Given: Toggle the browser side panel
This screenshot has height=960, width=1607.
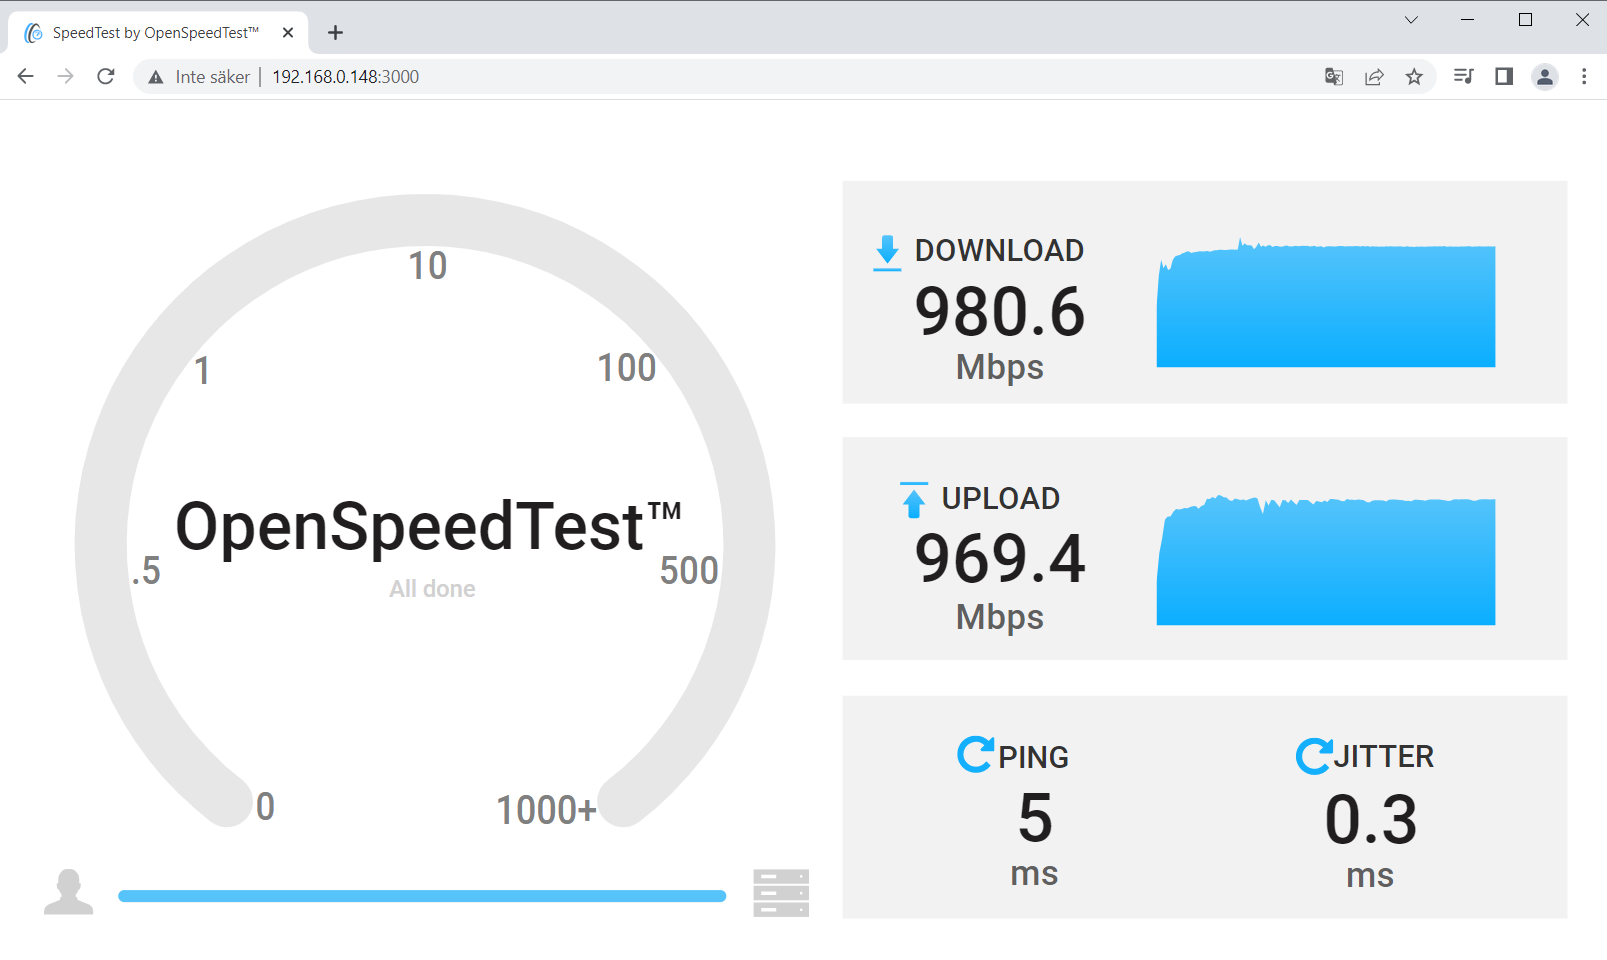Looking at the screenshot, I should pyautogui.click(x=1503, y=77).
